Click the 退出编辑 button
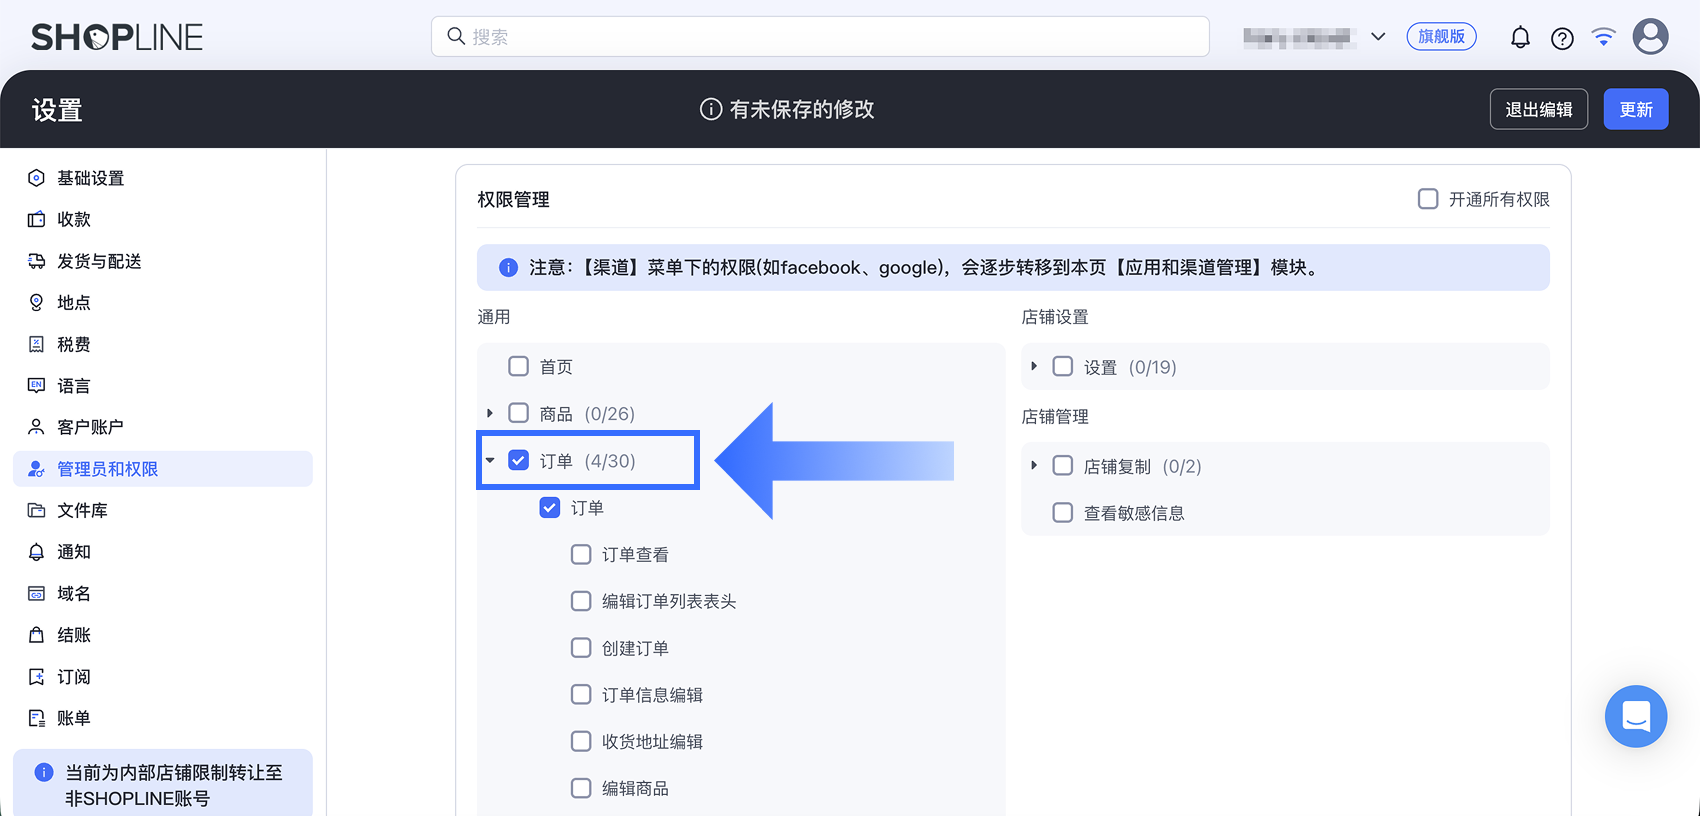The height and width of the screenshot is (816, 1700). (x=1539, y=109)
